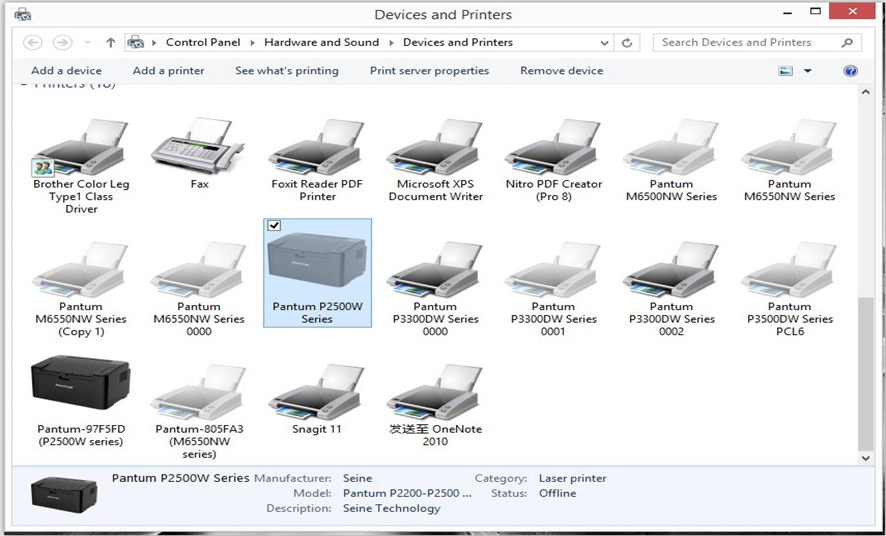Click the Pantum P2200-P2500 model value
Screen dimensions: 886x536
pyautogui.click(x=407, y=493)
